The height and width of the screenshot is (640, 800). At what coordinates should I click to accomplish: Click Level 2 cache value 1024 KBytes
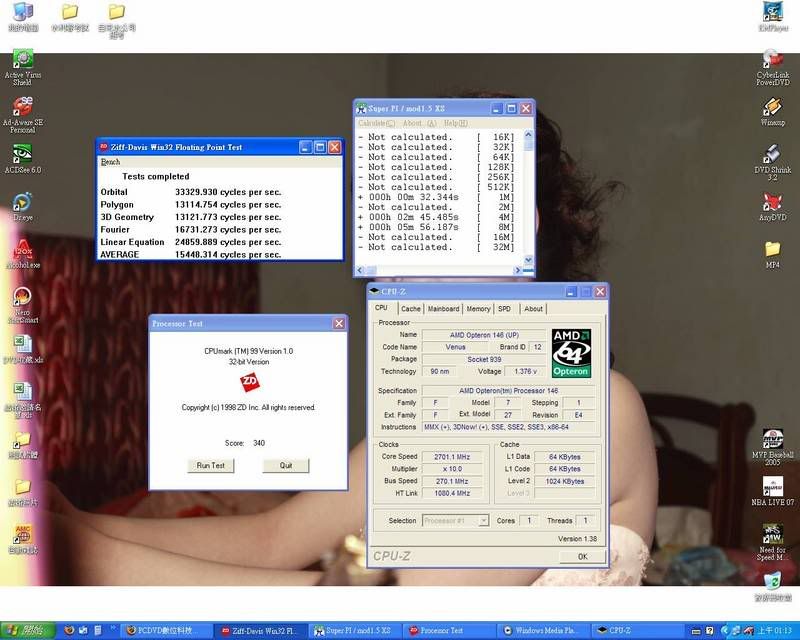[565, 481]
